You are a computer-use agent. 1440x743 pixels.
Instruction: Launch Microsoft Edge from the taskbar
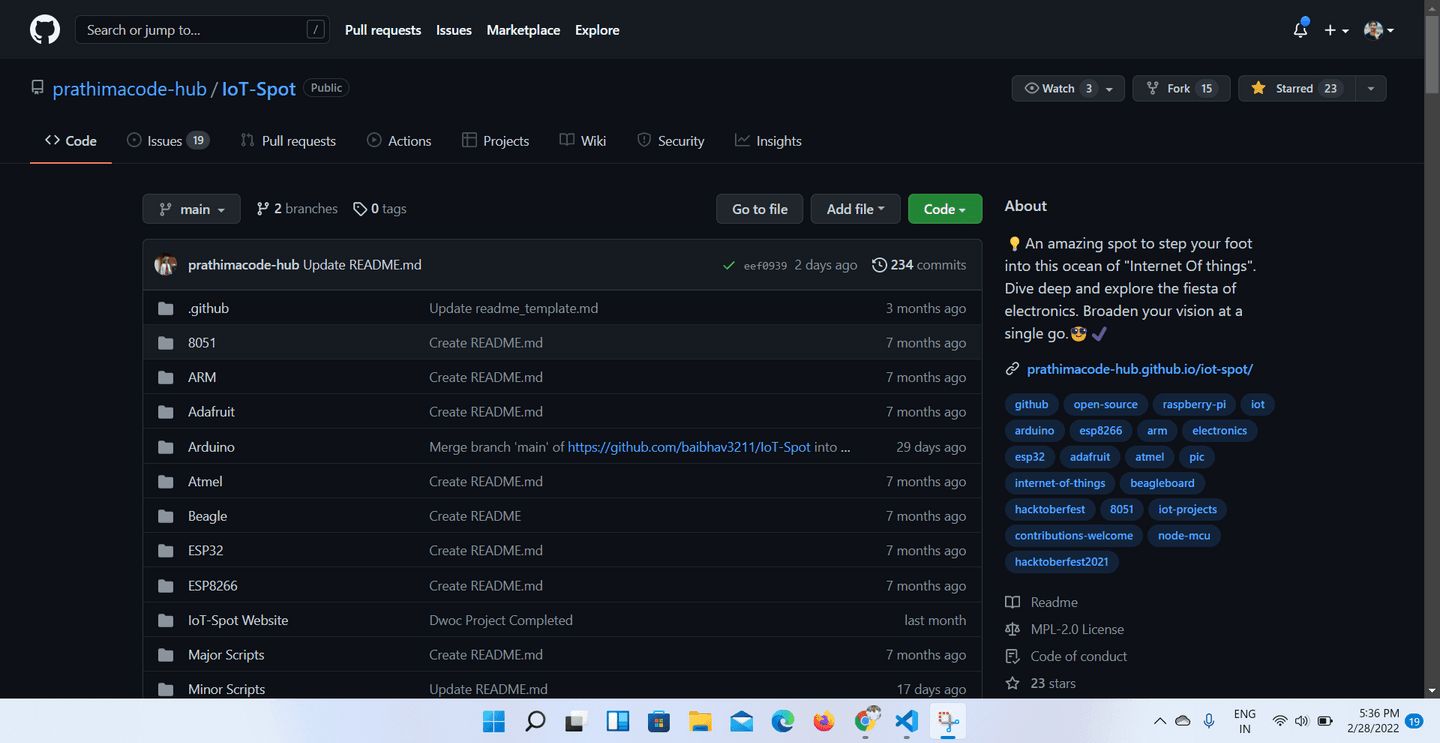click(782, 721)
